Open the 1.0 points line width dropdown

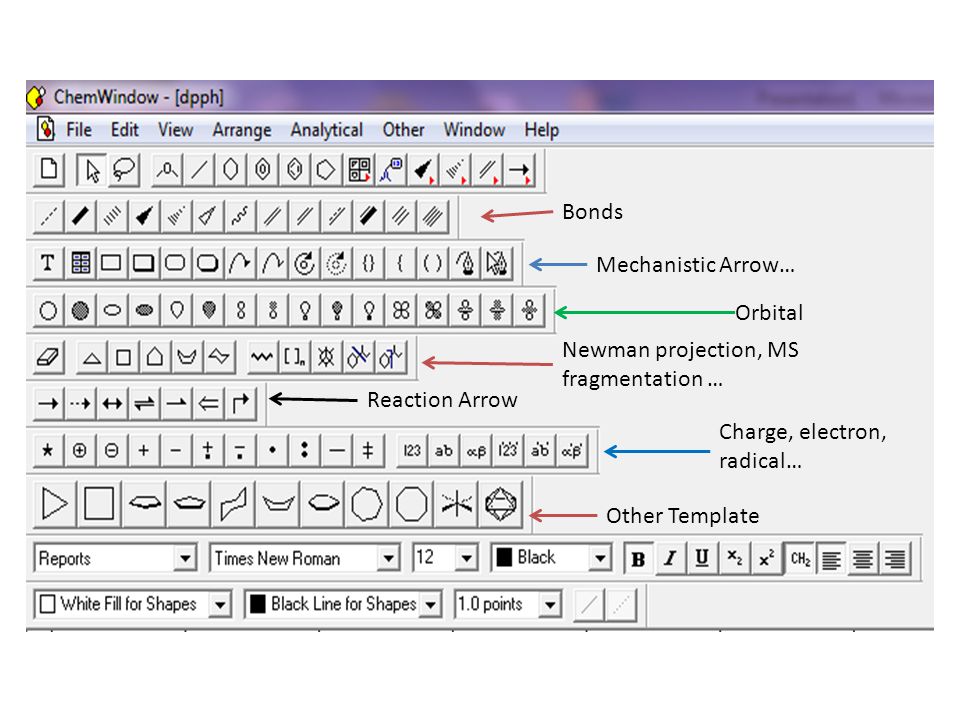pyautogui.click(x=550, y=605)
